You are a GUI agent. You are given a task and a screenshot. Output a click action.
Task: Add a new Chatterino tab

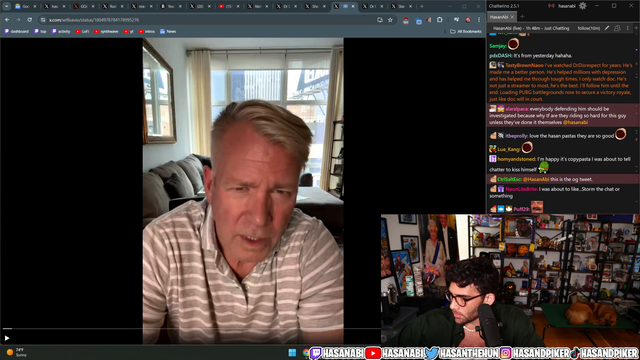tap(522, 17)
